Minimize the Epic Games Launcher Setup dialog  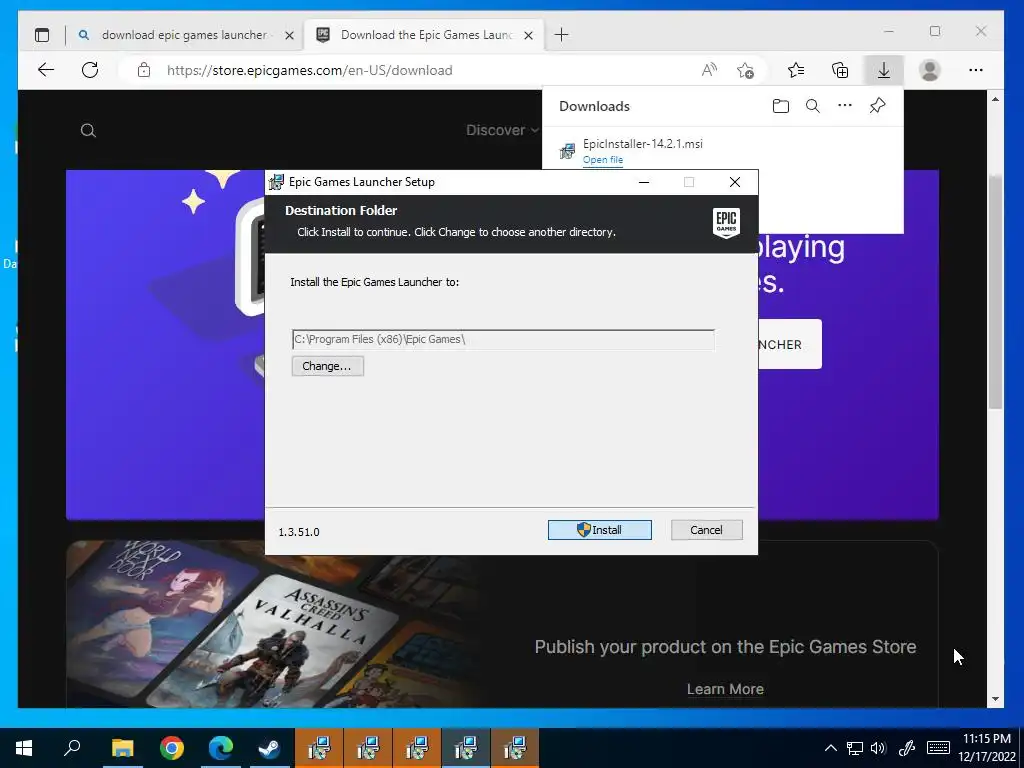pyautogui.click(x=644, y=182)
